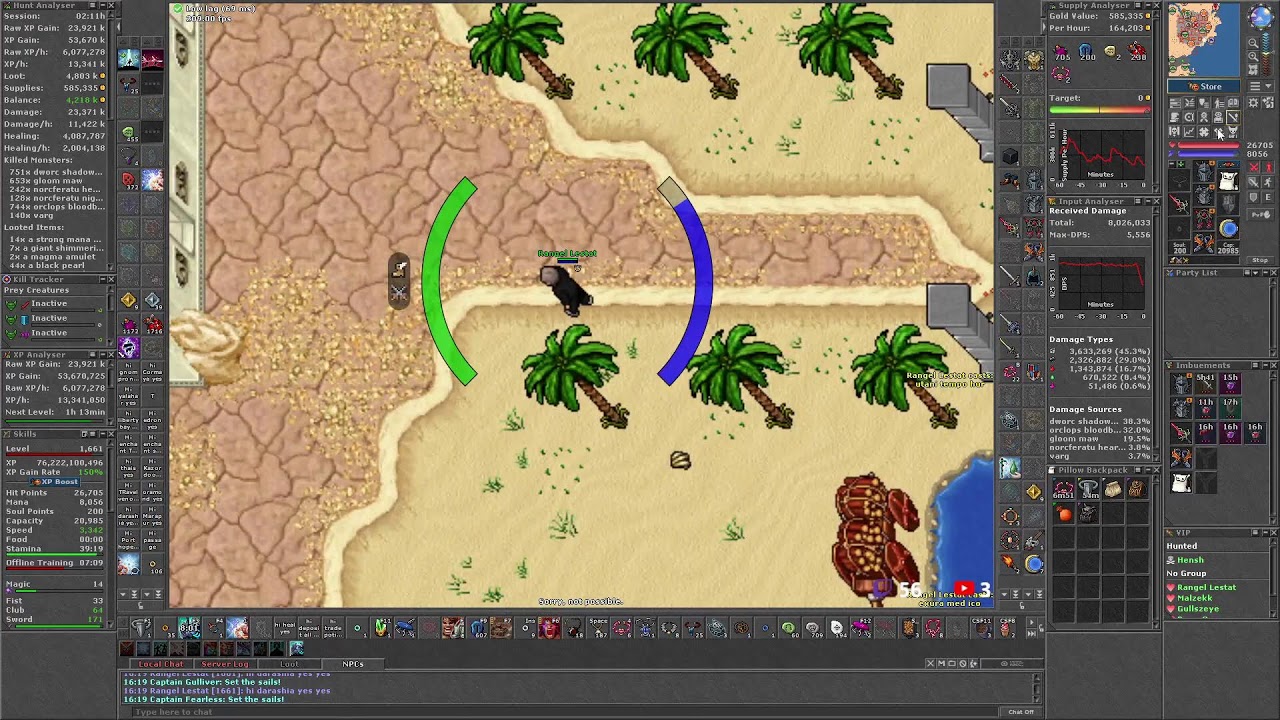Switch to the Server Log tab
Screen dimensions: 1280x720
tap(225, 664)
